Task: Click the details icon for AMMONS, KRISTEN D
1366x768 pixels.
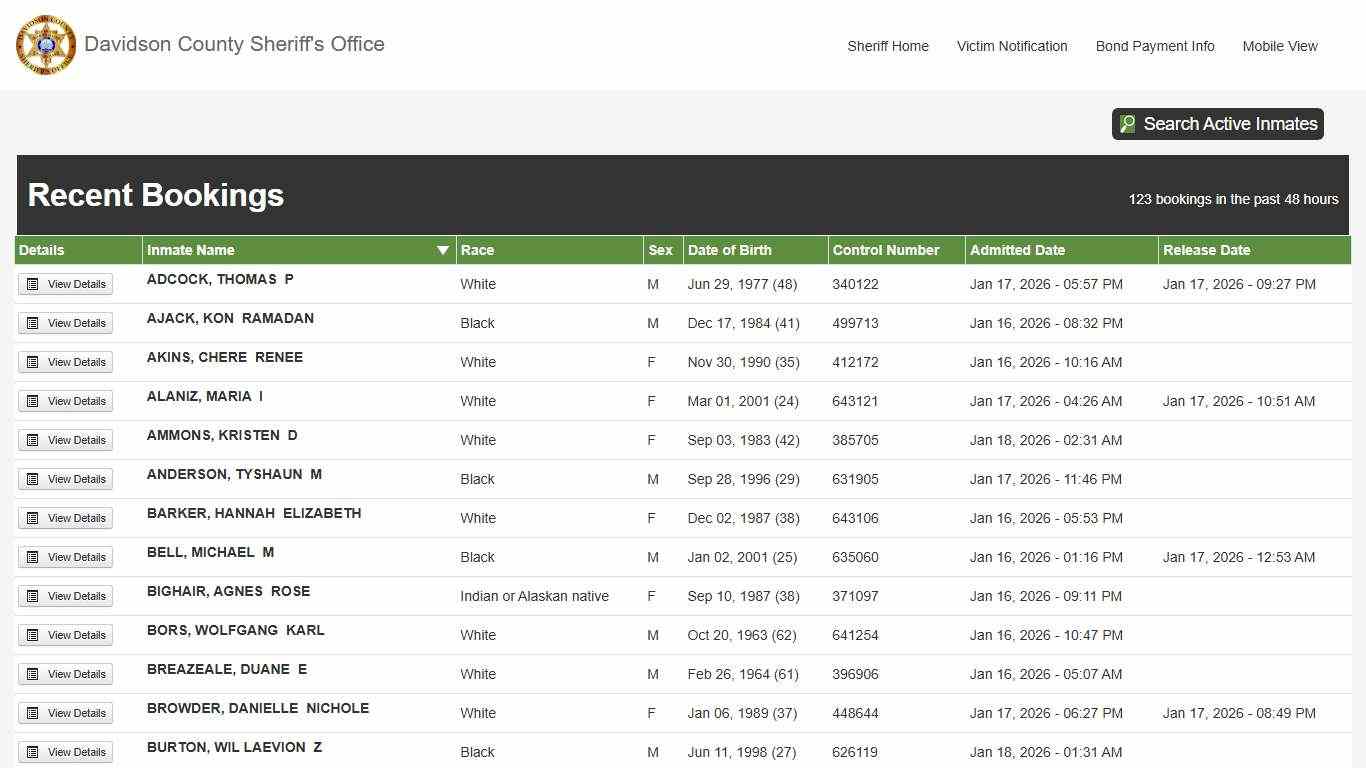Action: [33, 440]
